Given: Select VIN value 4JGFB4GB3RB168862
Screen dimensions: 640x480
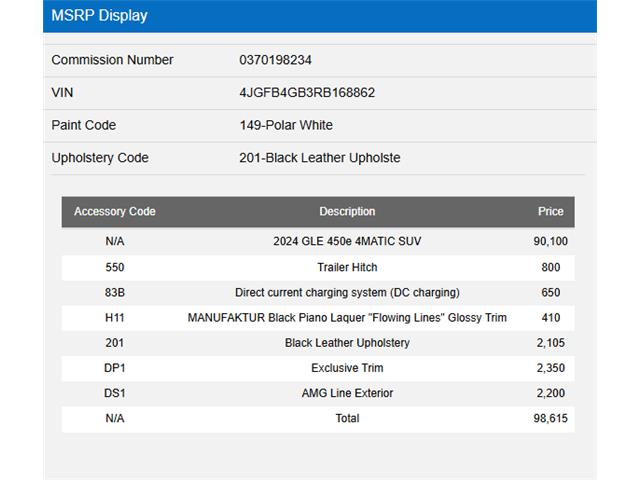Looking at the screenshot, I should (x=307, y=93).
